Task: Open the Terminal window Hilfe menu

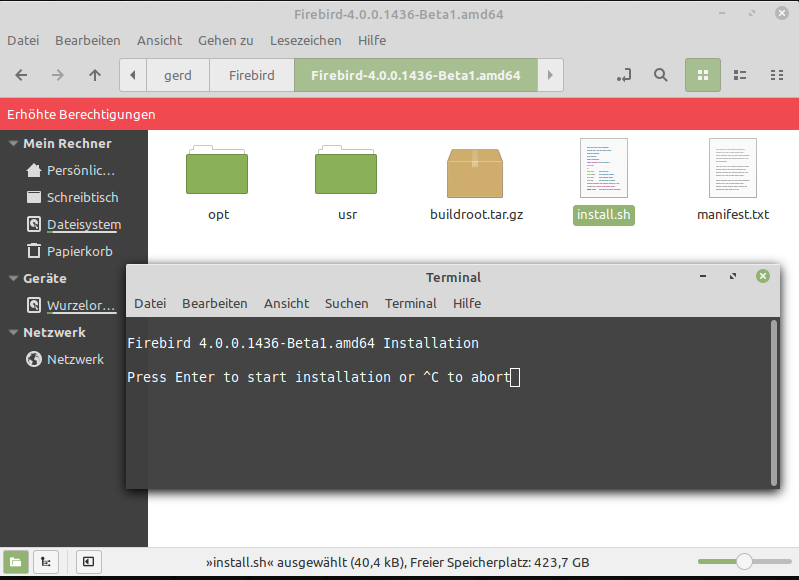Action: point(467,303)
